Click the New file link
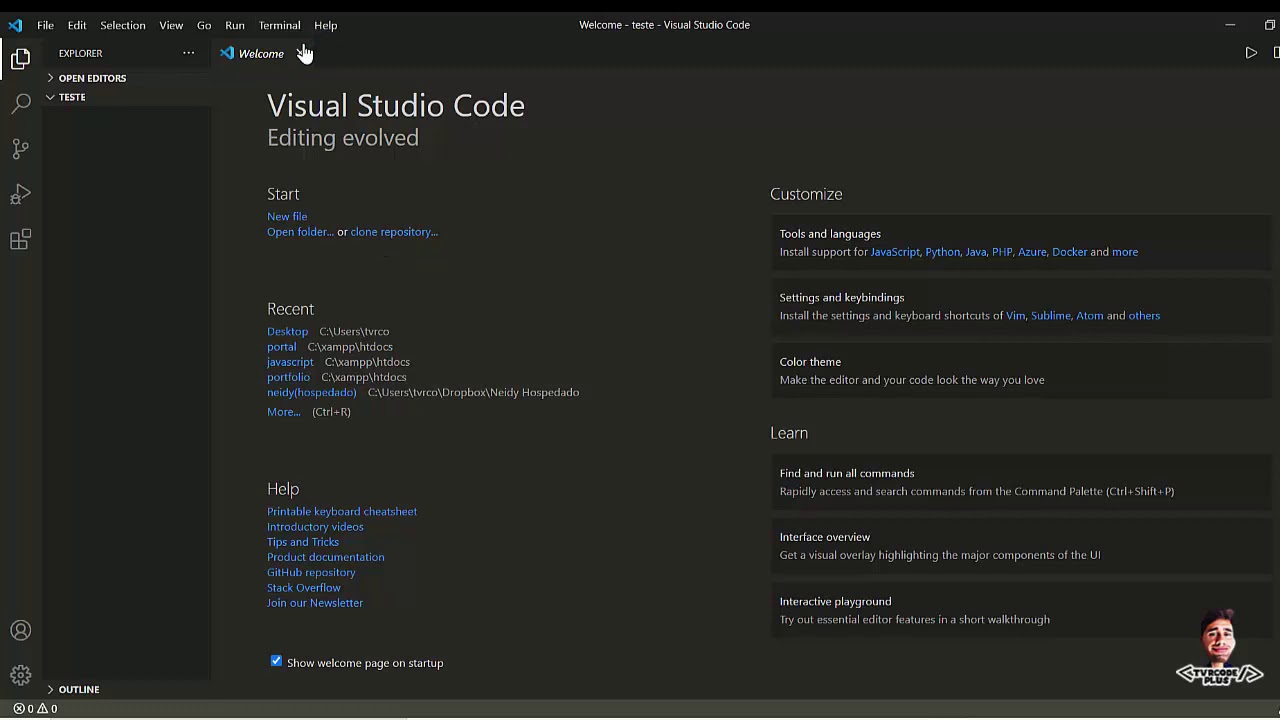Image resolution: width=1280 pixels, height=720 pixels. (287, 216)
